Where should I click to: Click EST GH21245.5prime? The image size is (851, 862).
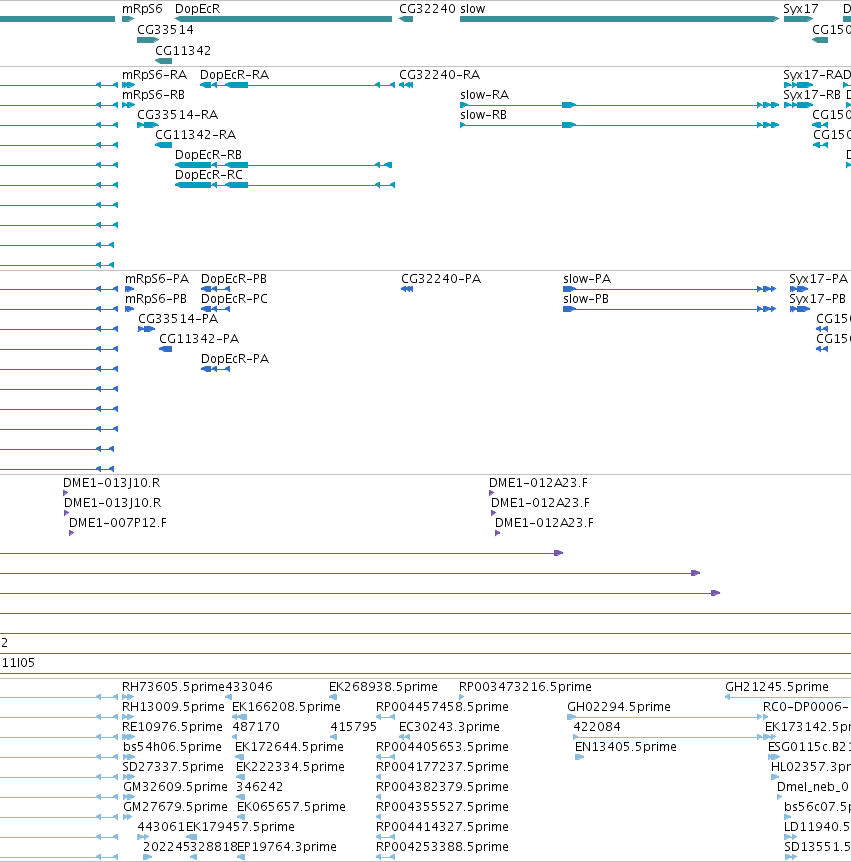click(776, 687)
